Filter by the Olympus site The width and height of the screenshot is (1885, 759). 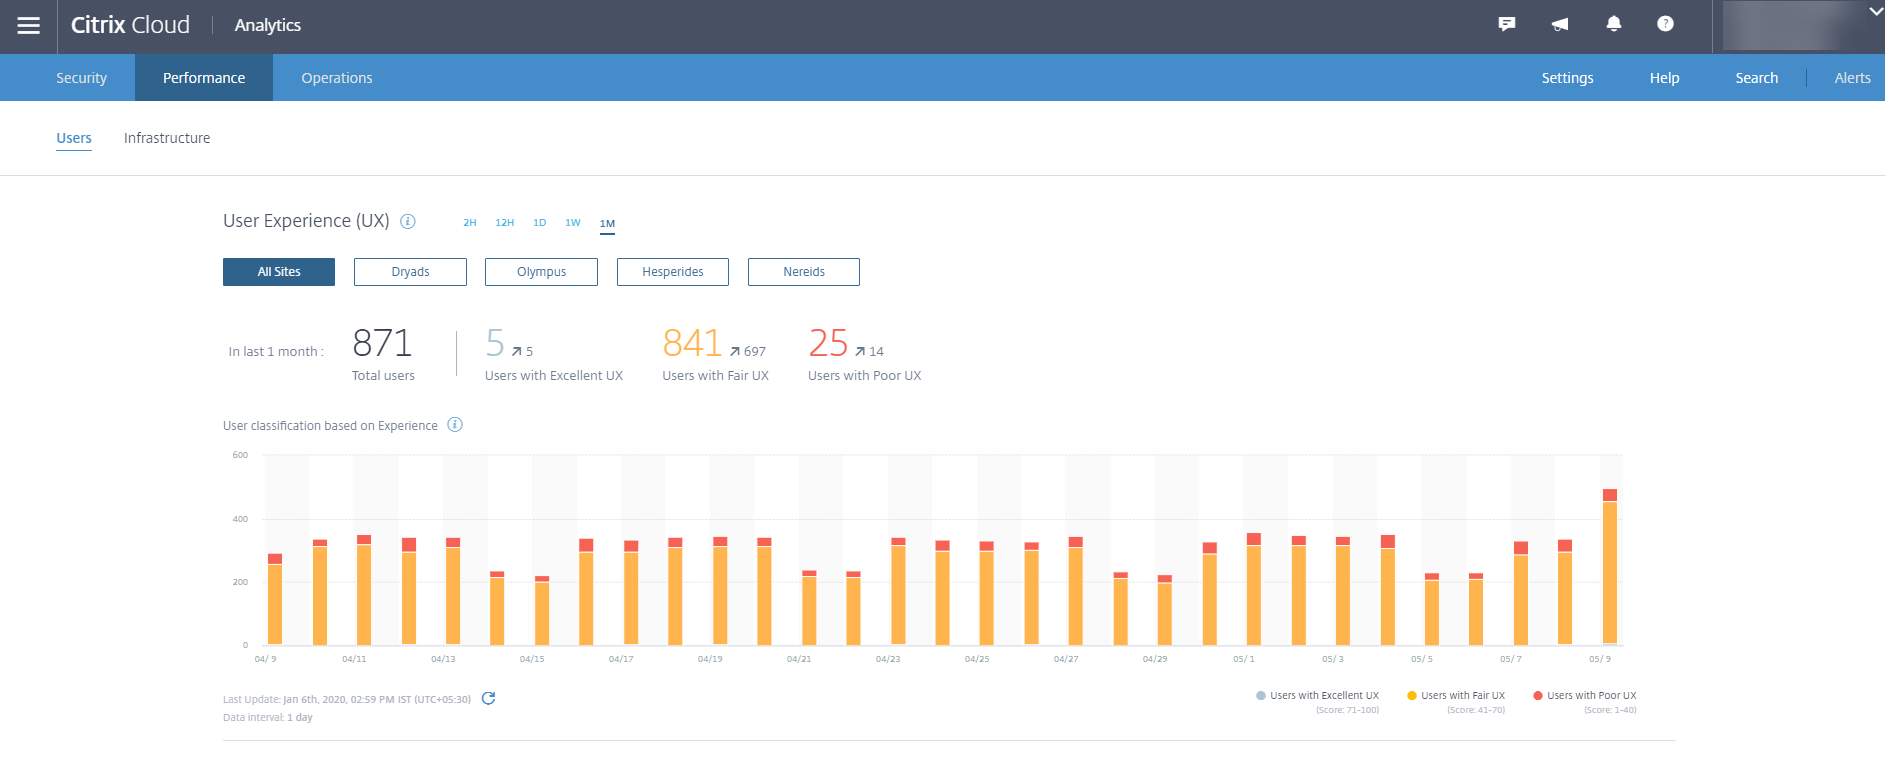(541, 272)
